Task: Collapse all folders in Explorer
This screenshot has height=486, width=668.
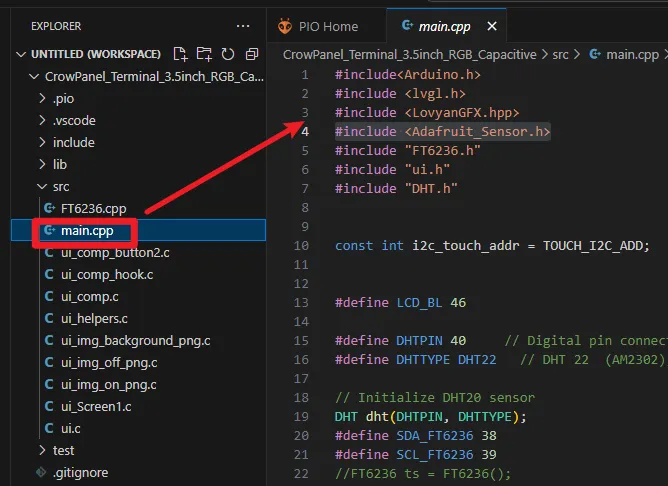Action: coord(252,54)
